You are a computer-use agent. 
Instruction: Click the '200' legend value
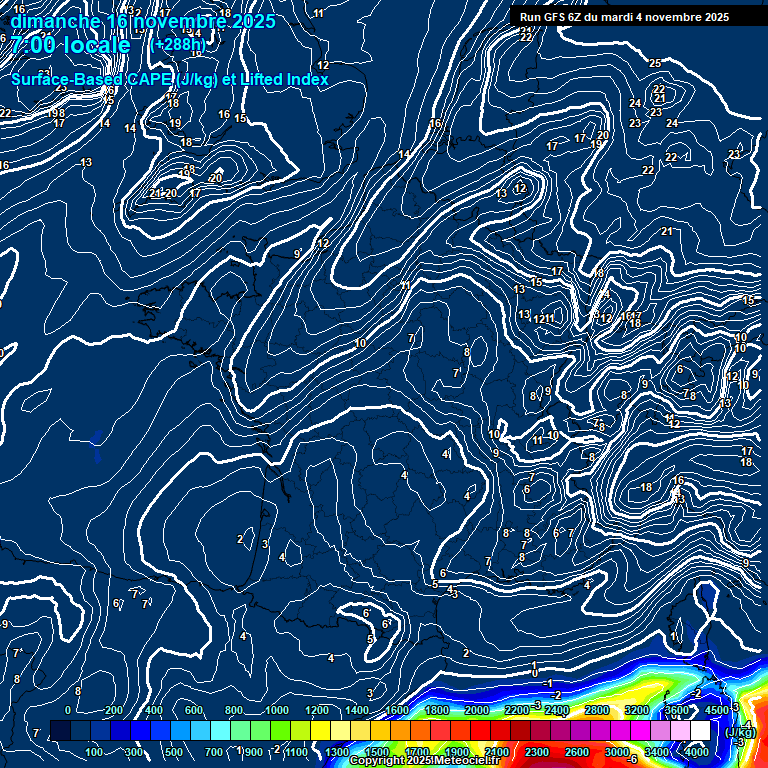click(114, 710)
